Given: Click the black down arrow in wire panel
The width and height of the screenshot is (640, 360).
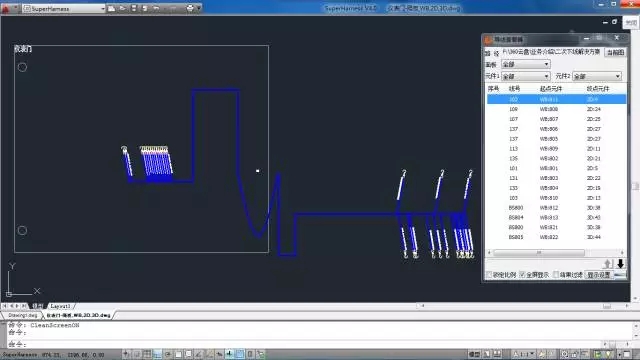Looking at the screenshot, I should click(x=620, y=264).
